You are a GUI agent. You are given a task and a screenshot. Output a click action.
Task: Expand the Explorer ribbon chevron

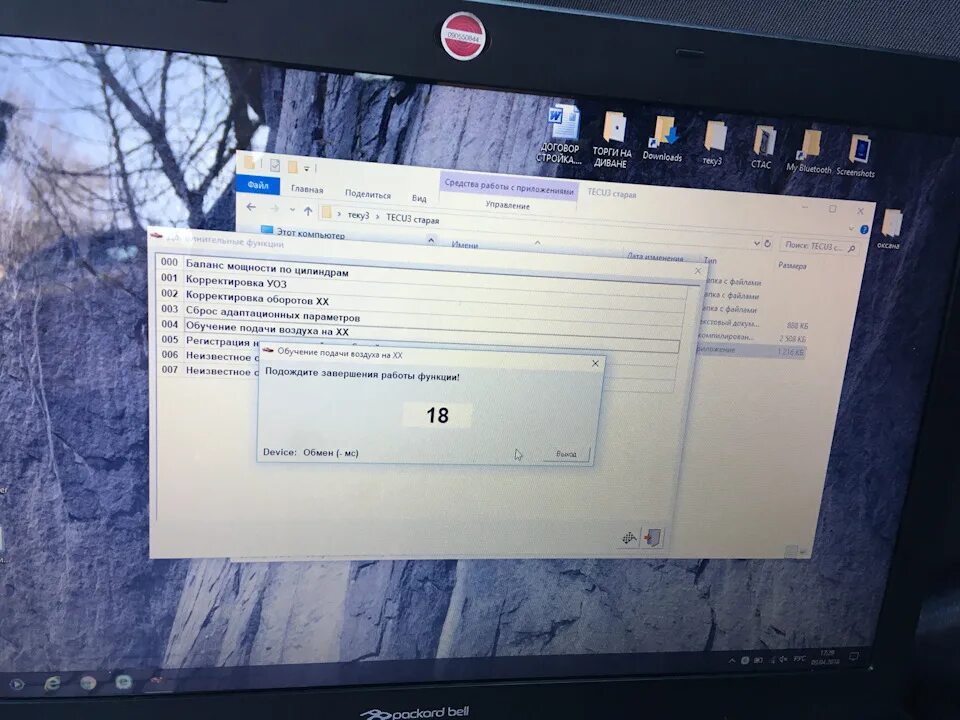click(851, 228)
